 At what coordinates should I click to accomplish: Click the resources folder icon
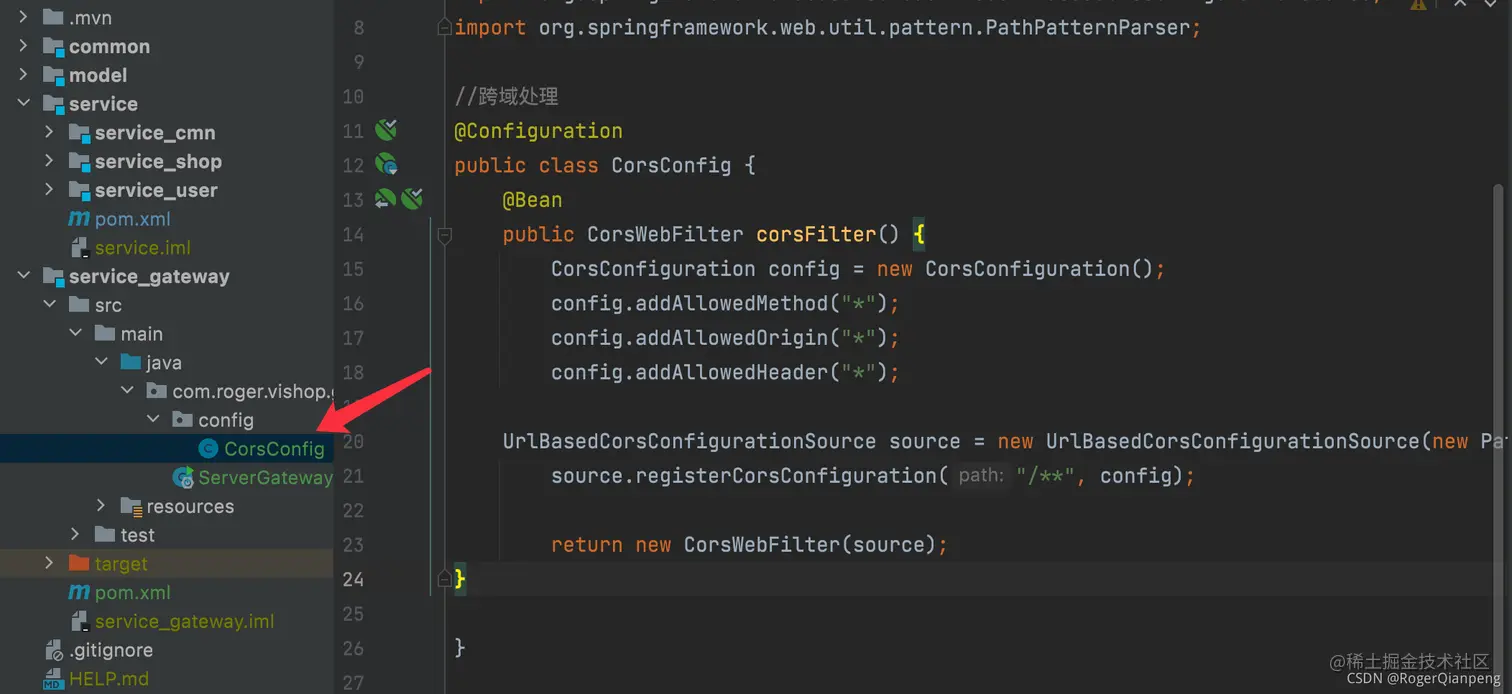click(131, 506)
